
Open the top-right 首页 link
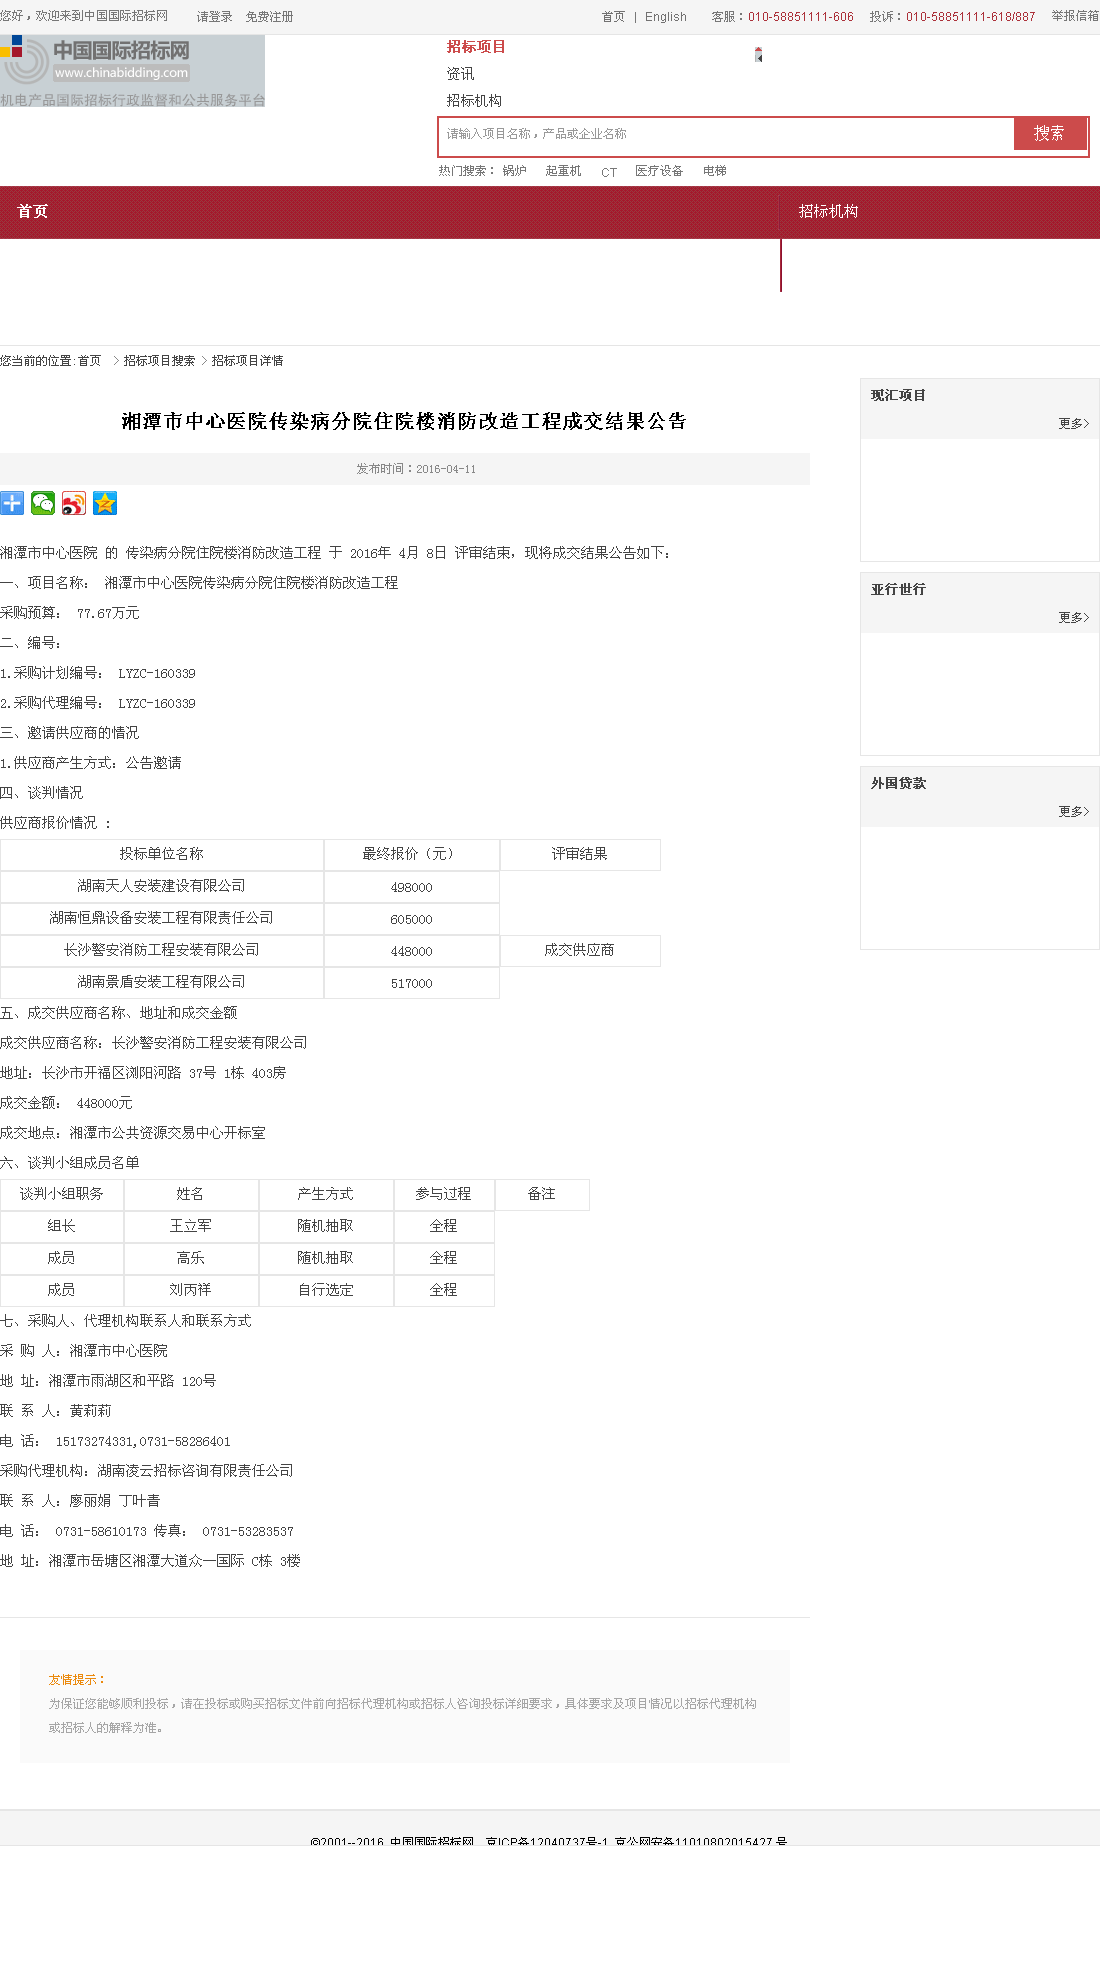613,17
